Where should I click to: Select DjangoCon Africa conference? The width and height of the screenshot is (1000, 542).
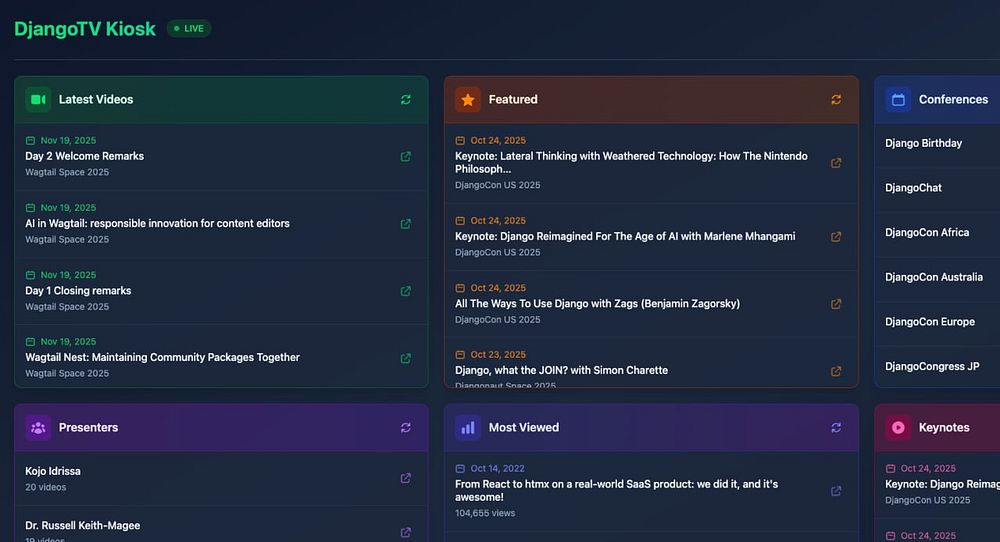(927, 232)
